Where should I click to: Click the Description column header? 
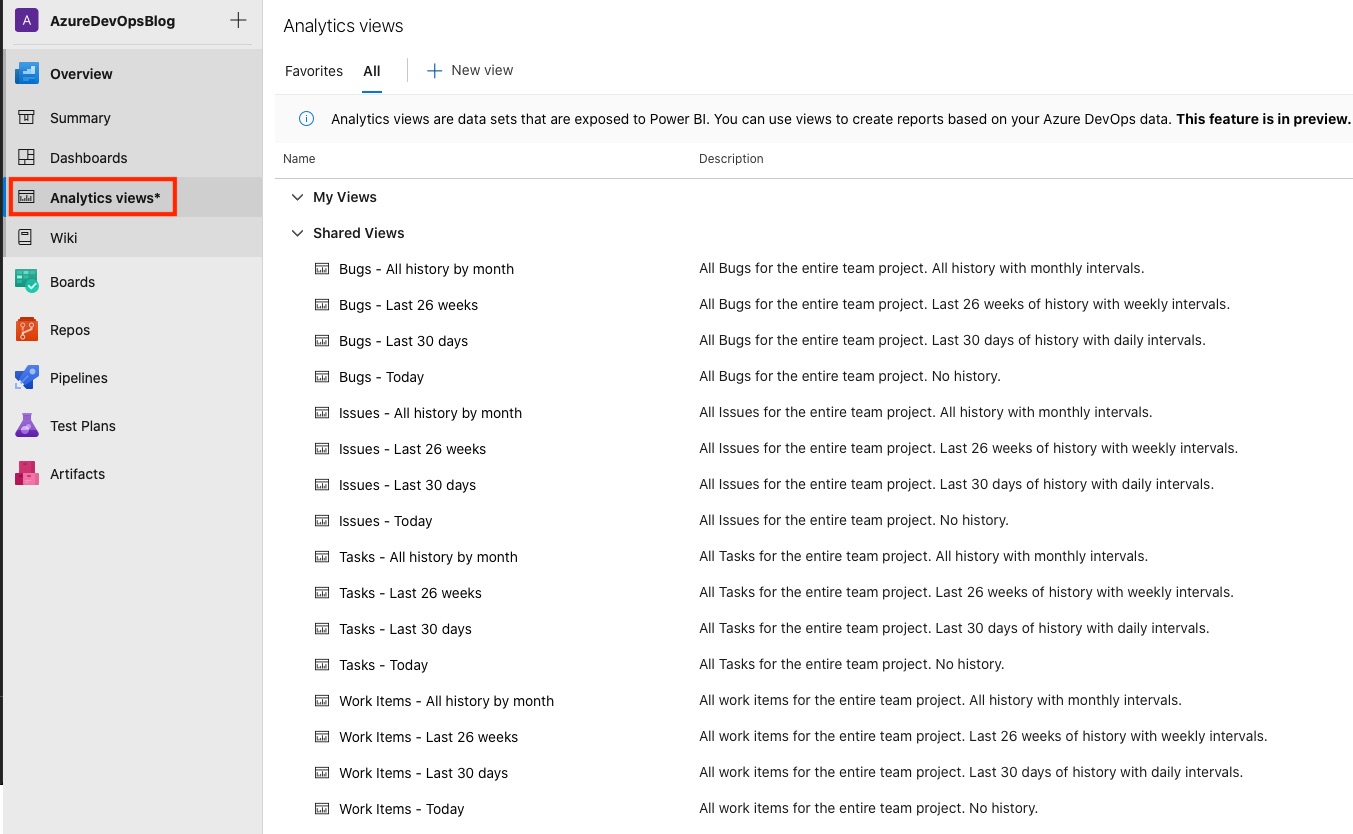coord(731,159)
